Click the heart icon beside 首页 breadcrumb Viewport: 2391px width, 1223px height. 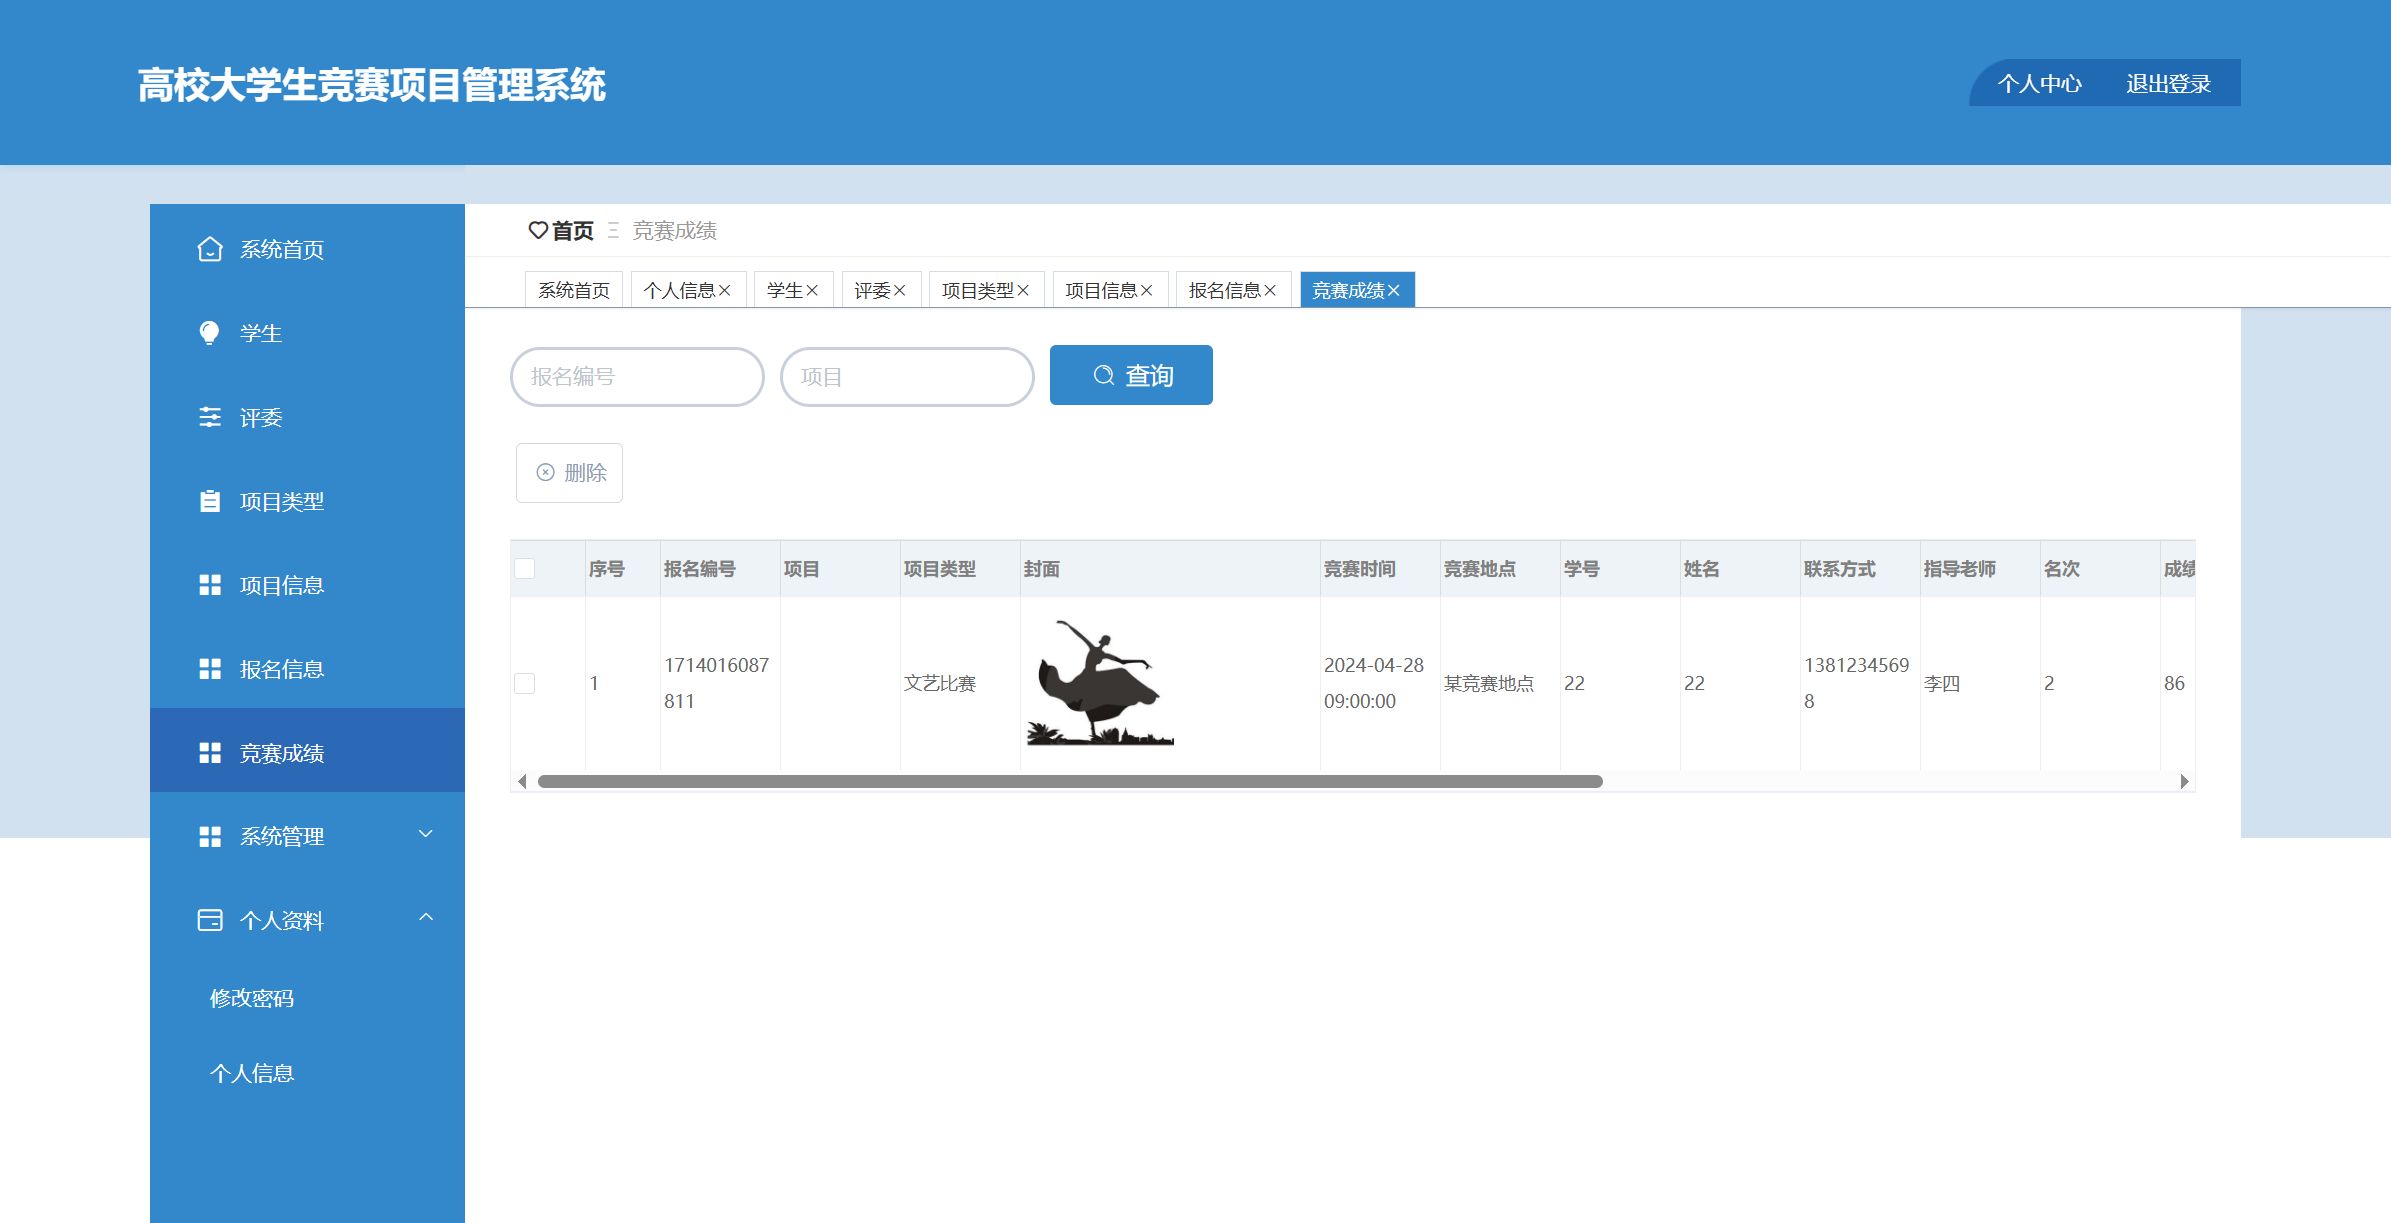(538, 231)
